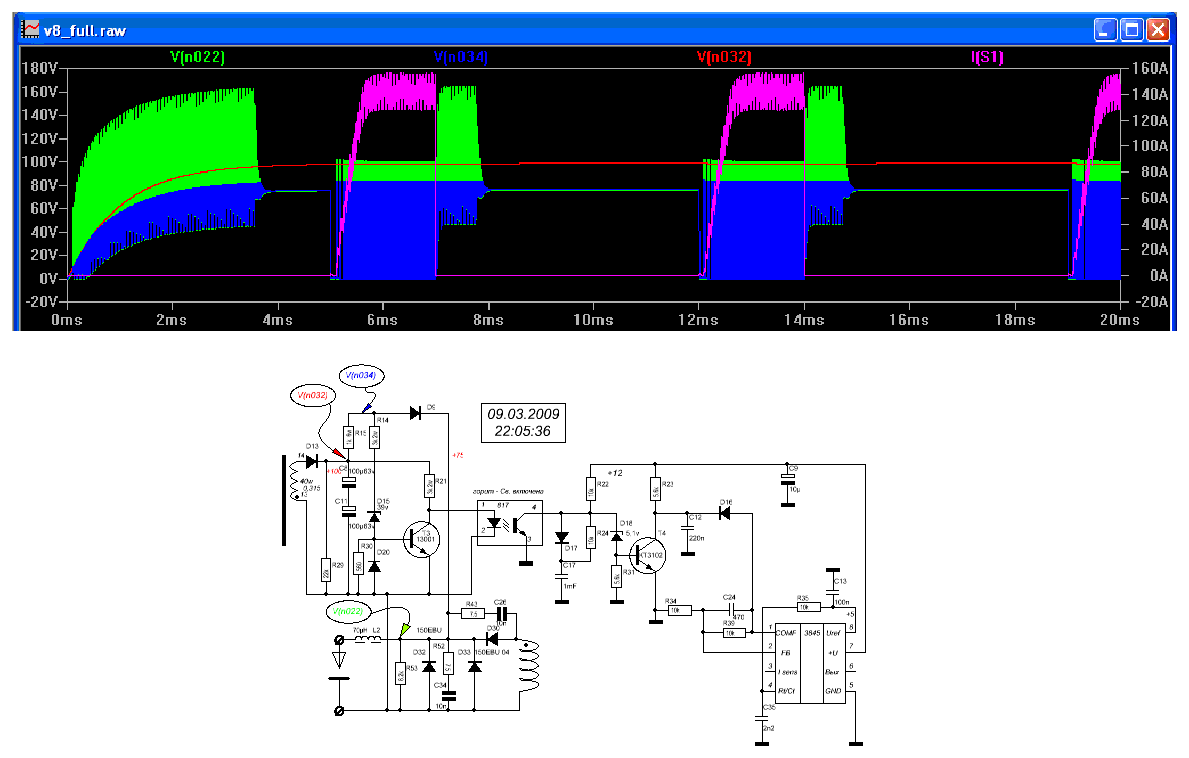Click the magenta I(S1) trace label
The image size is (1189, 758).
coord(986,58)
